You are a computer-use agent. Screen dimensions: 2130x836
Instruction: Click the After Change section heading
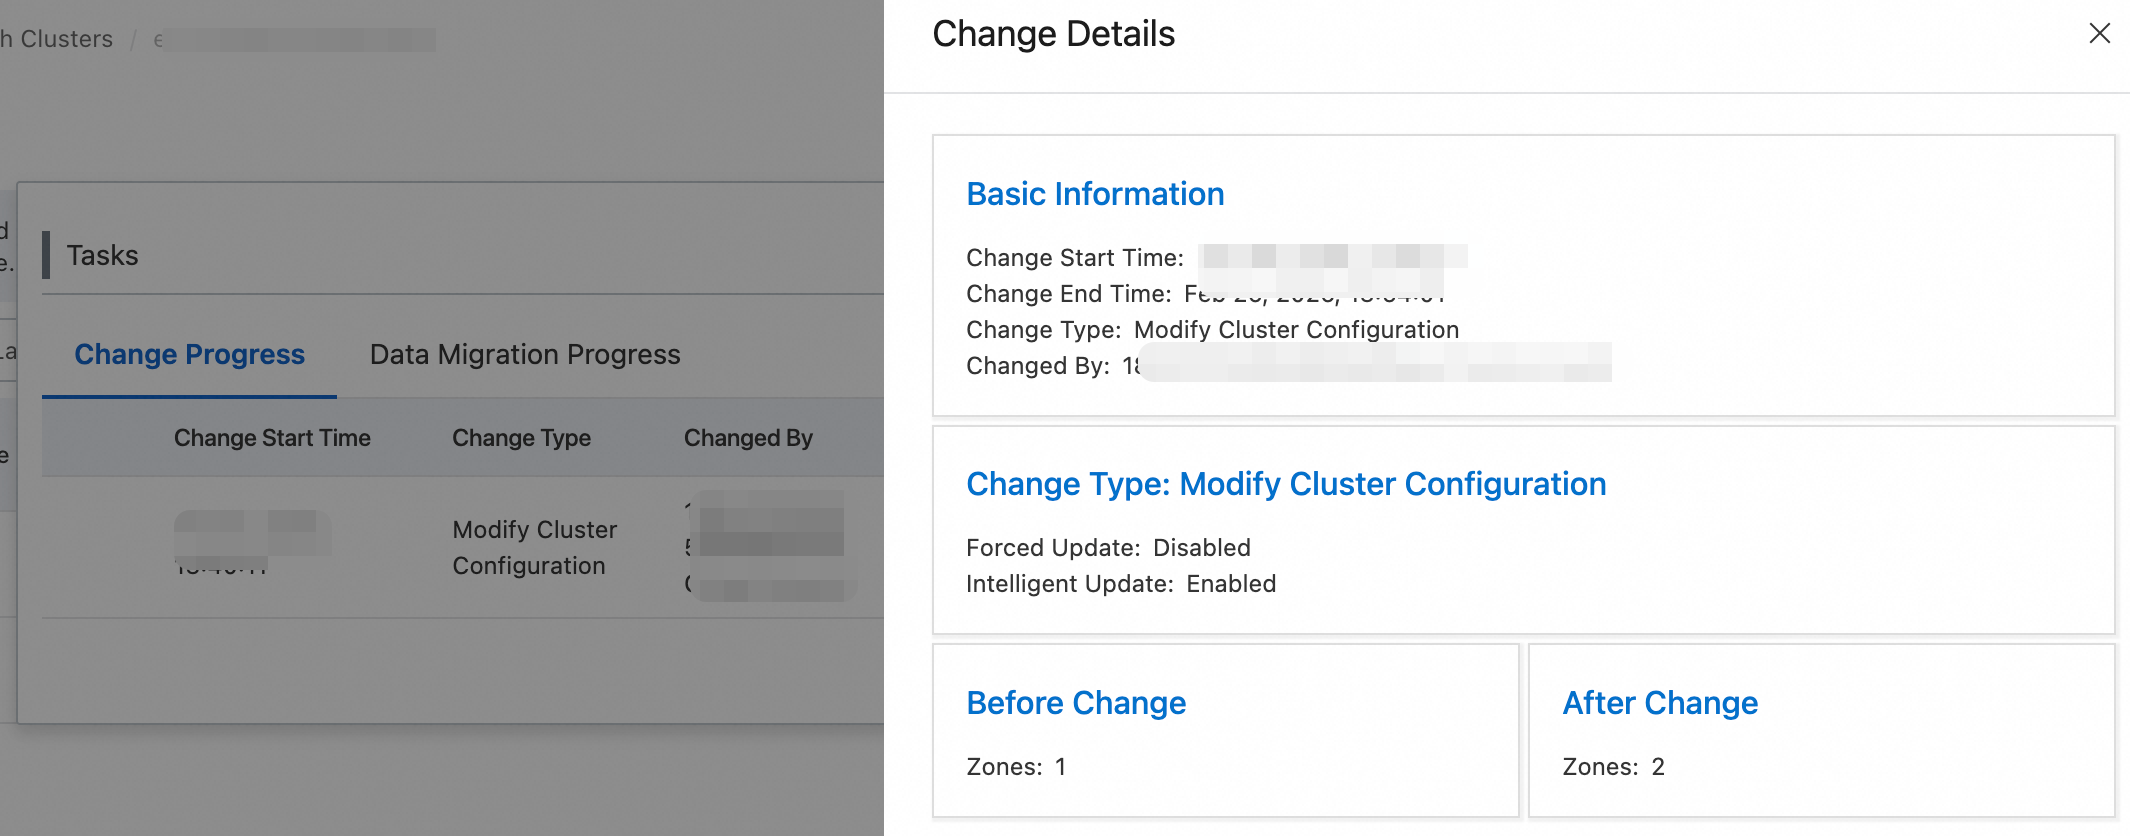(1660, 703)
